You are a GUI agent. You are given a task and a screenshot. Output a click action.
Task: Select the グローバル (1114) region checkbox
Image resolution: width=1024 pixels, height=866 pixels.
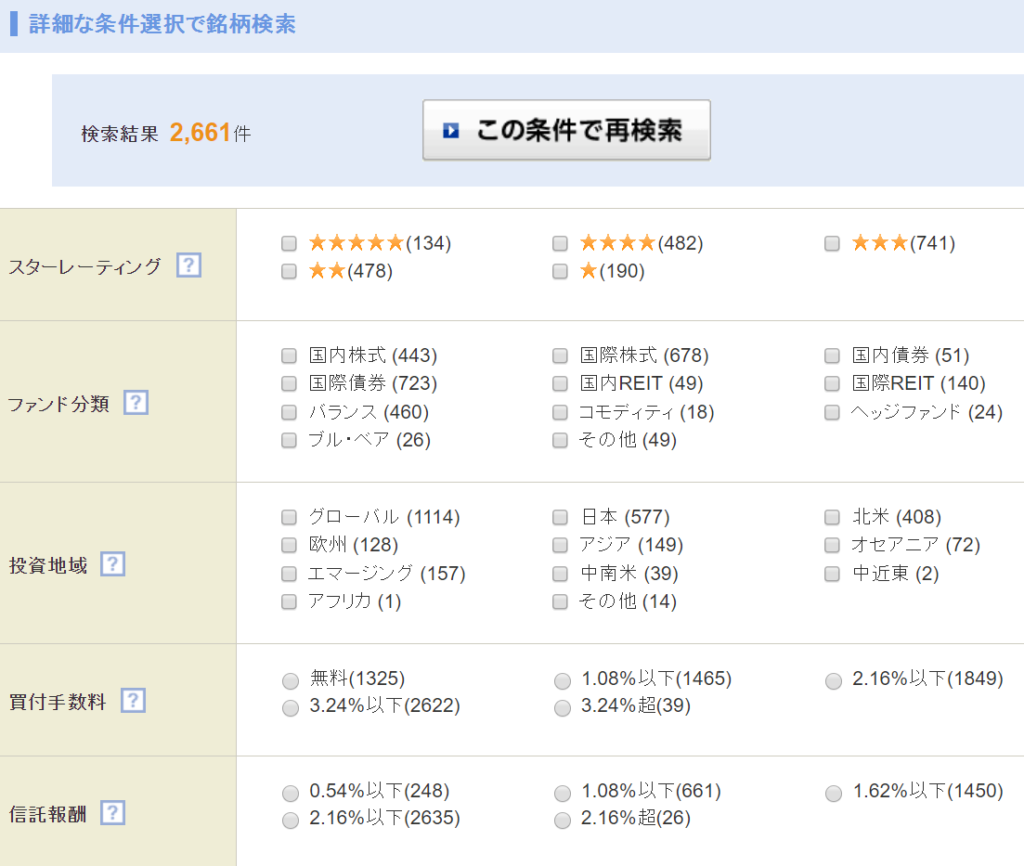[x=289, y=517]
